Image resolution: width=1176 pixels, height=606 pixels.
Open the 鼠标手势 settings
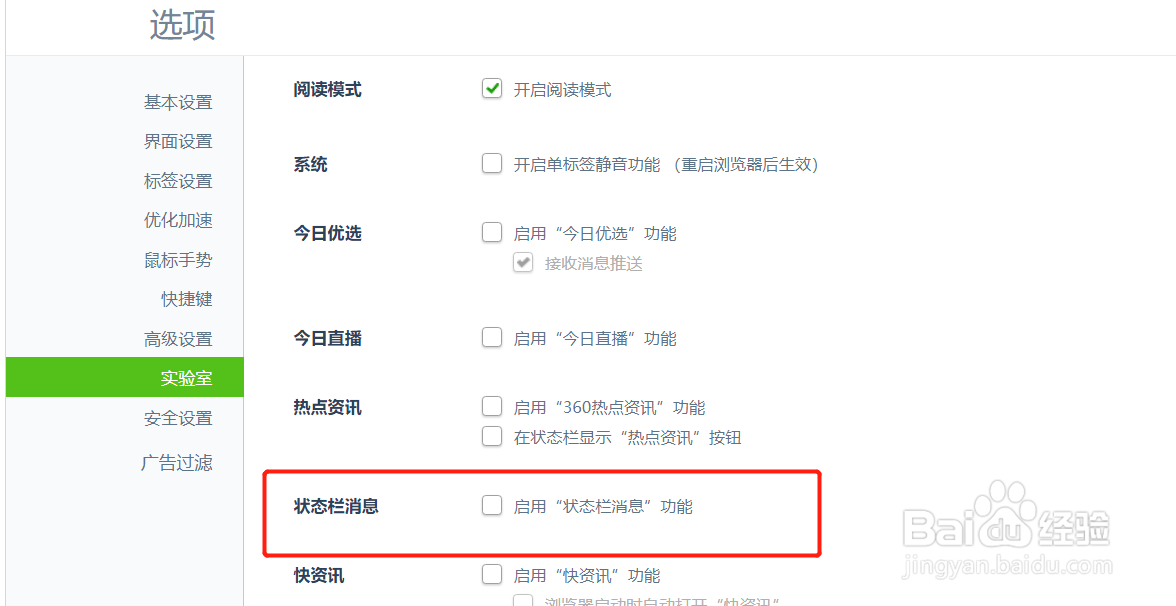click(x=178, y=260)
